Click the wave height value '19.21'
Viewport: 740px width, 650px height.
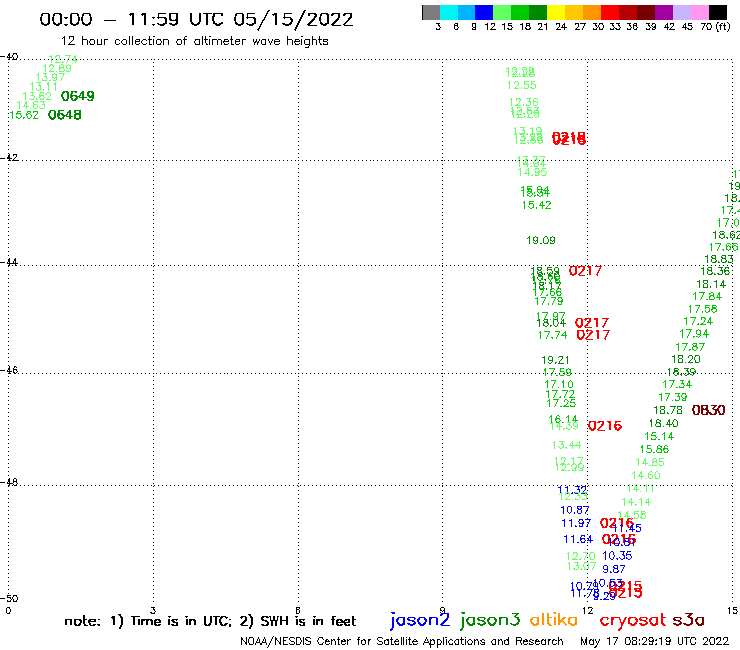pyautogui.click(x=555, y=360)
